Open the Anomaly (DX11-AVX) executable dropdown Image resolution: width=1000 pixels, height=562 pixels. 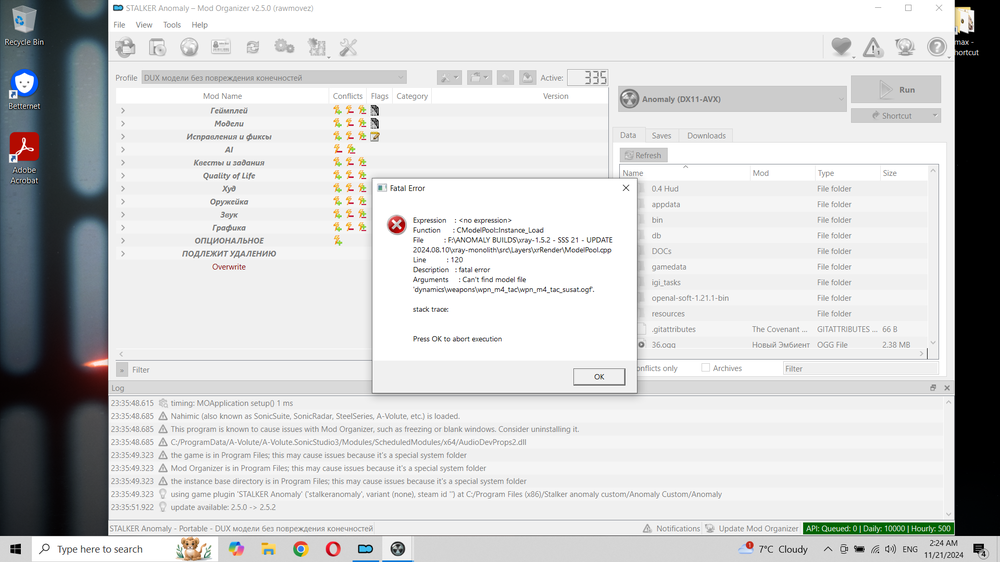pyautogui.click(x=731, y=99)
